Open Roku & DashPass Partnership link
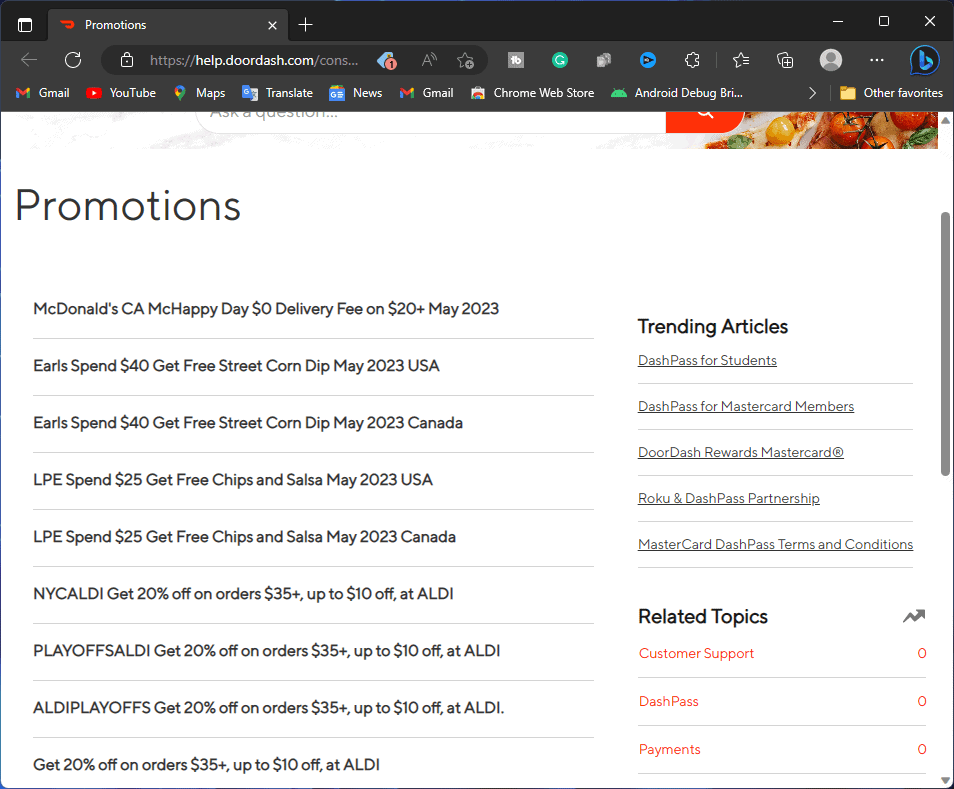 click(728, 498)
